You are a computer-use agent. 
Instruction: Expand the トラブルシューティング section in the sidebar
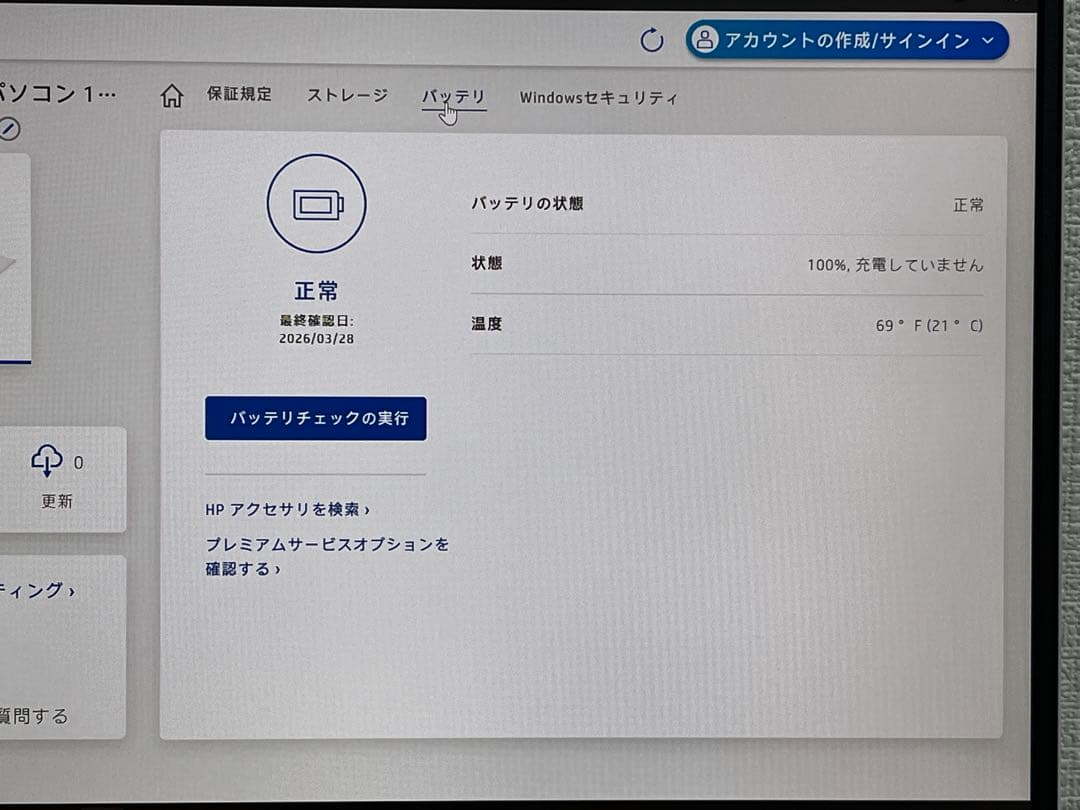tap(40, 590)
